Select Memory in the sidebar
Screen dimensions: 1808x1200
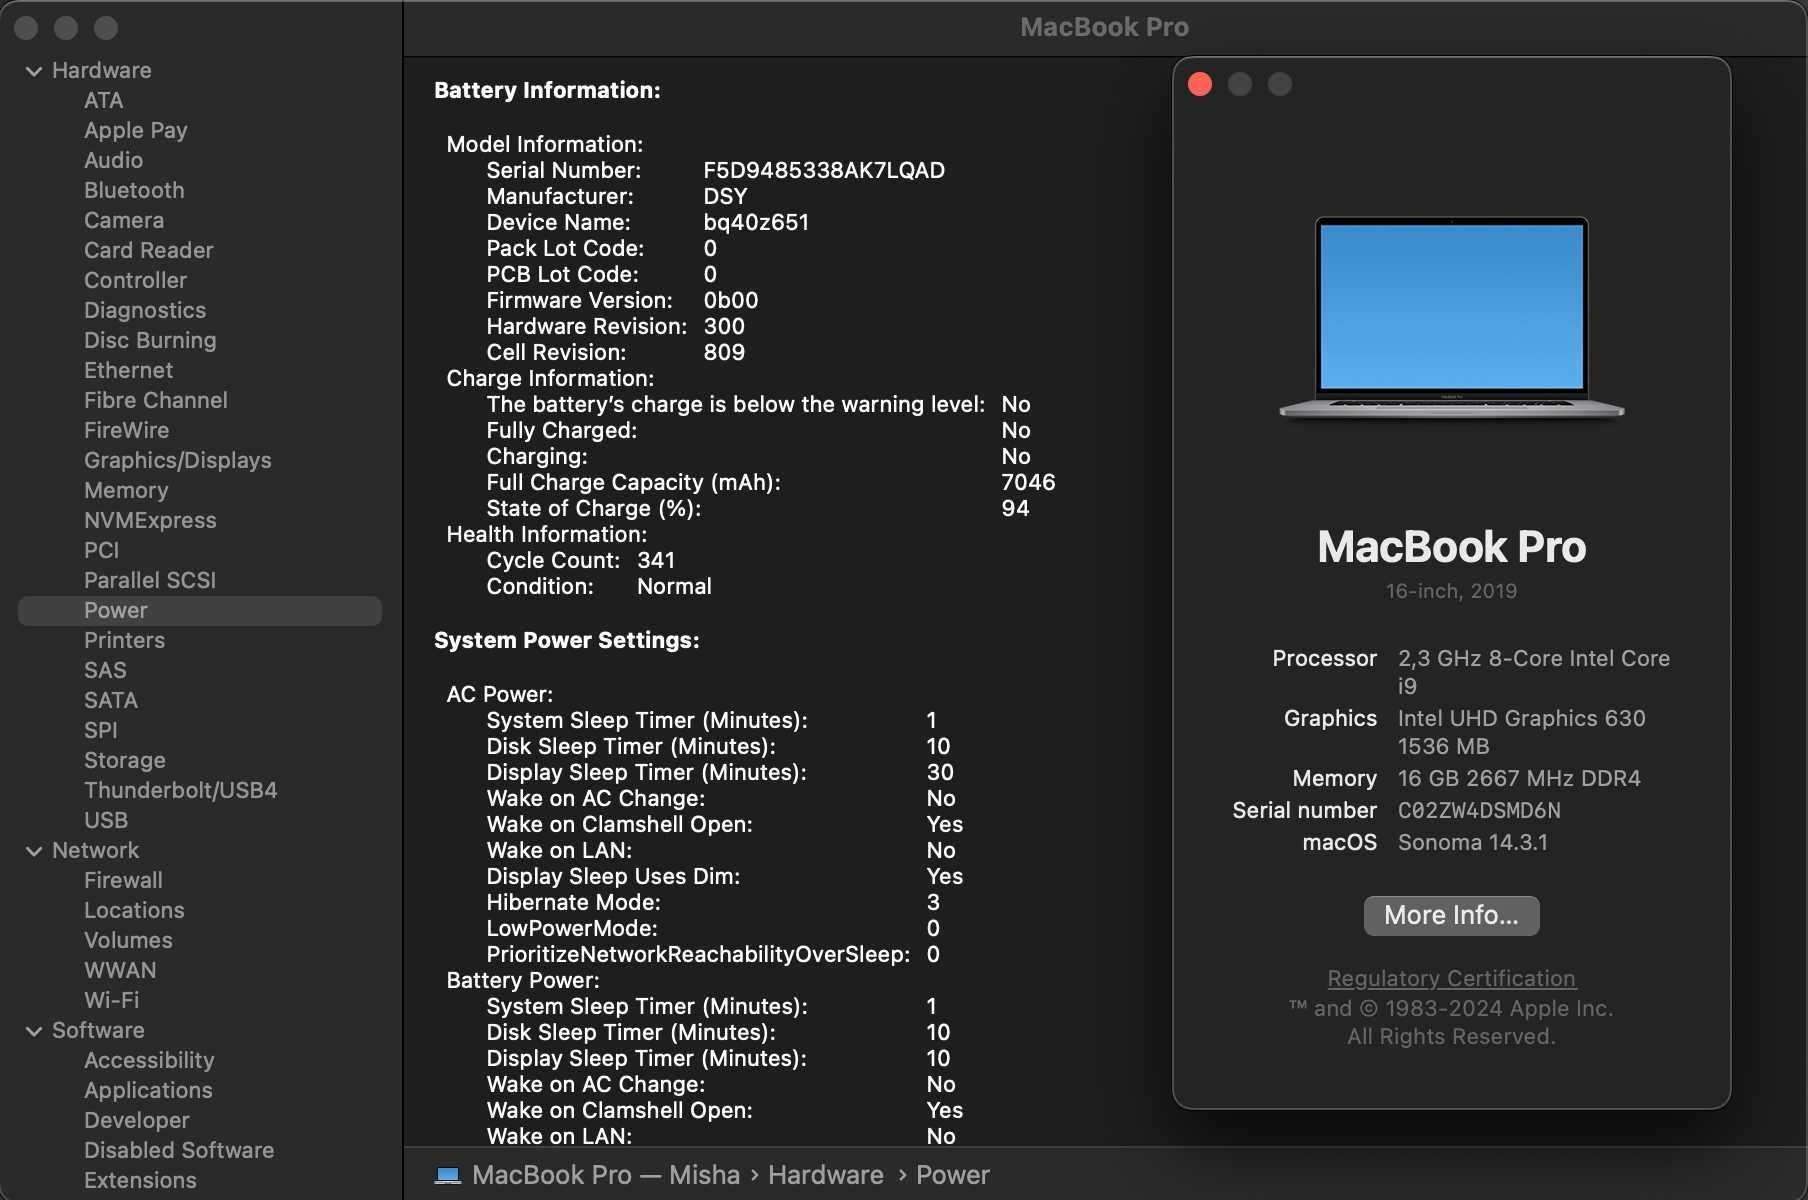[126, 490]
